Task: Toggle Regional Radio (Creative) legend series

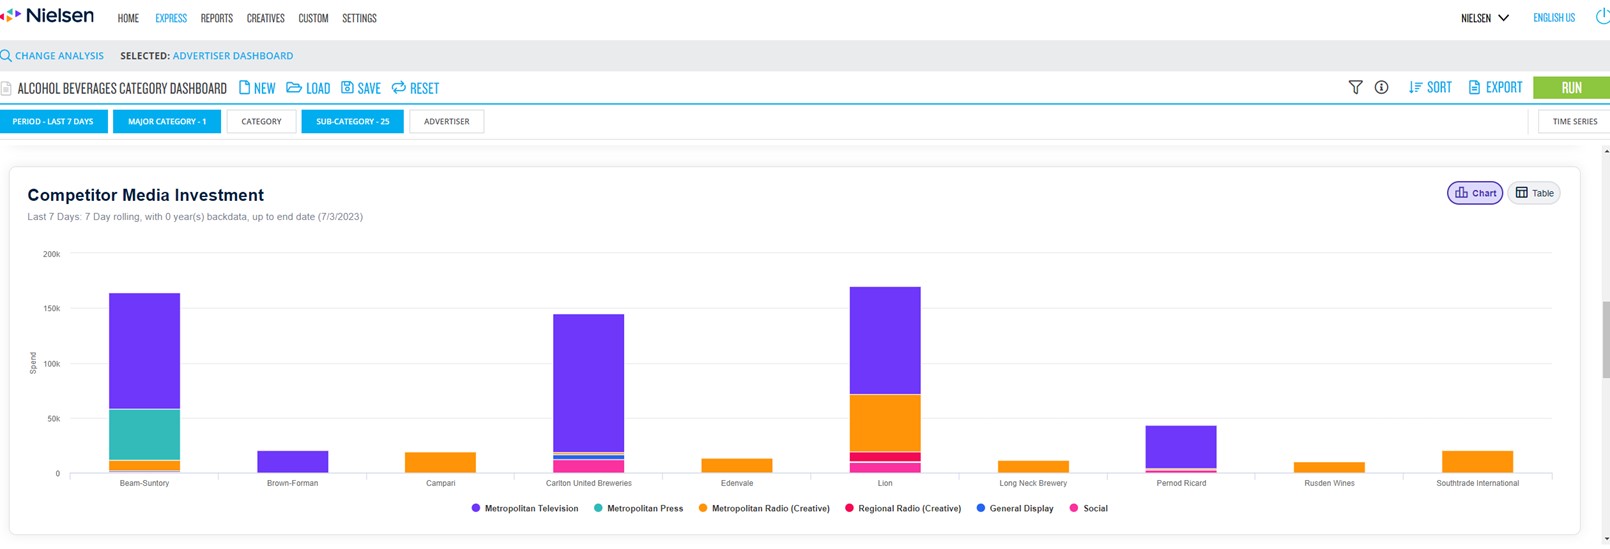Action: [x=903, y=508]
